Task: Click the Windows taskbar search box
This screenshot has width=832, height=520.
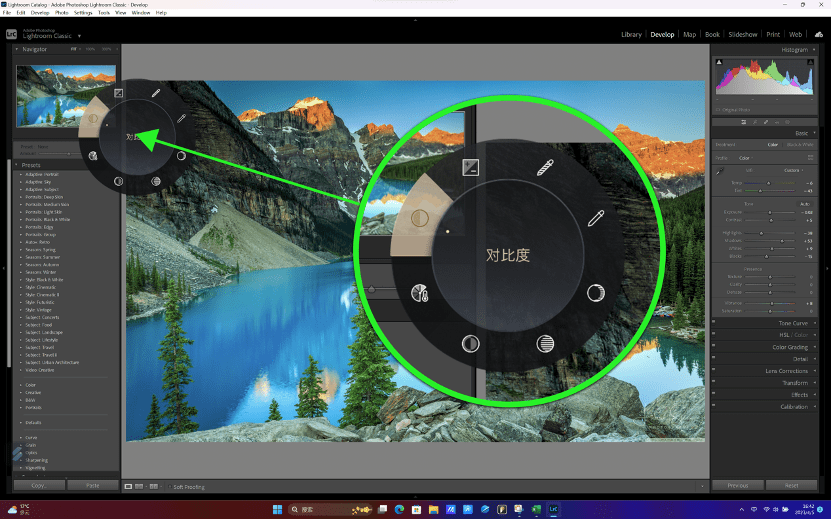Action: click(x=329, y=509)
